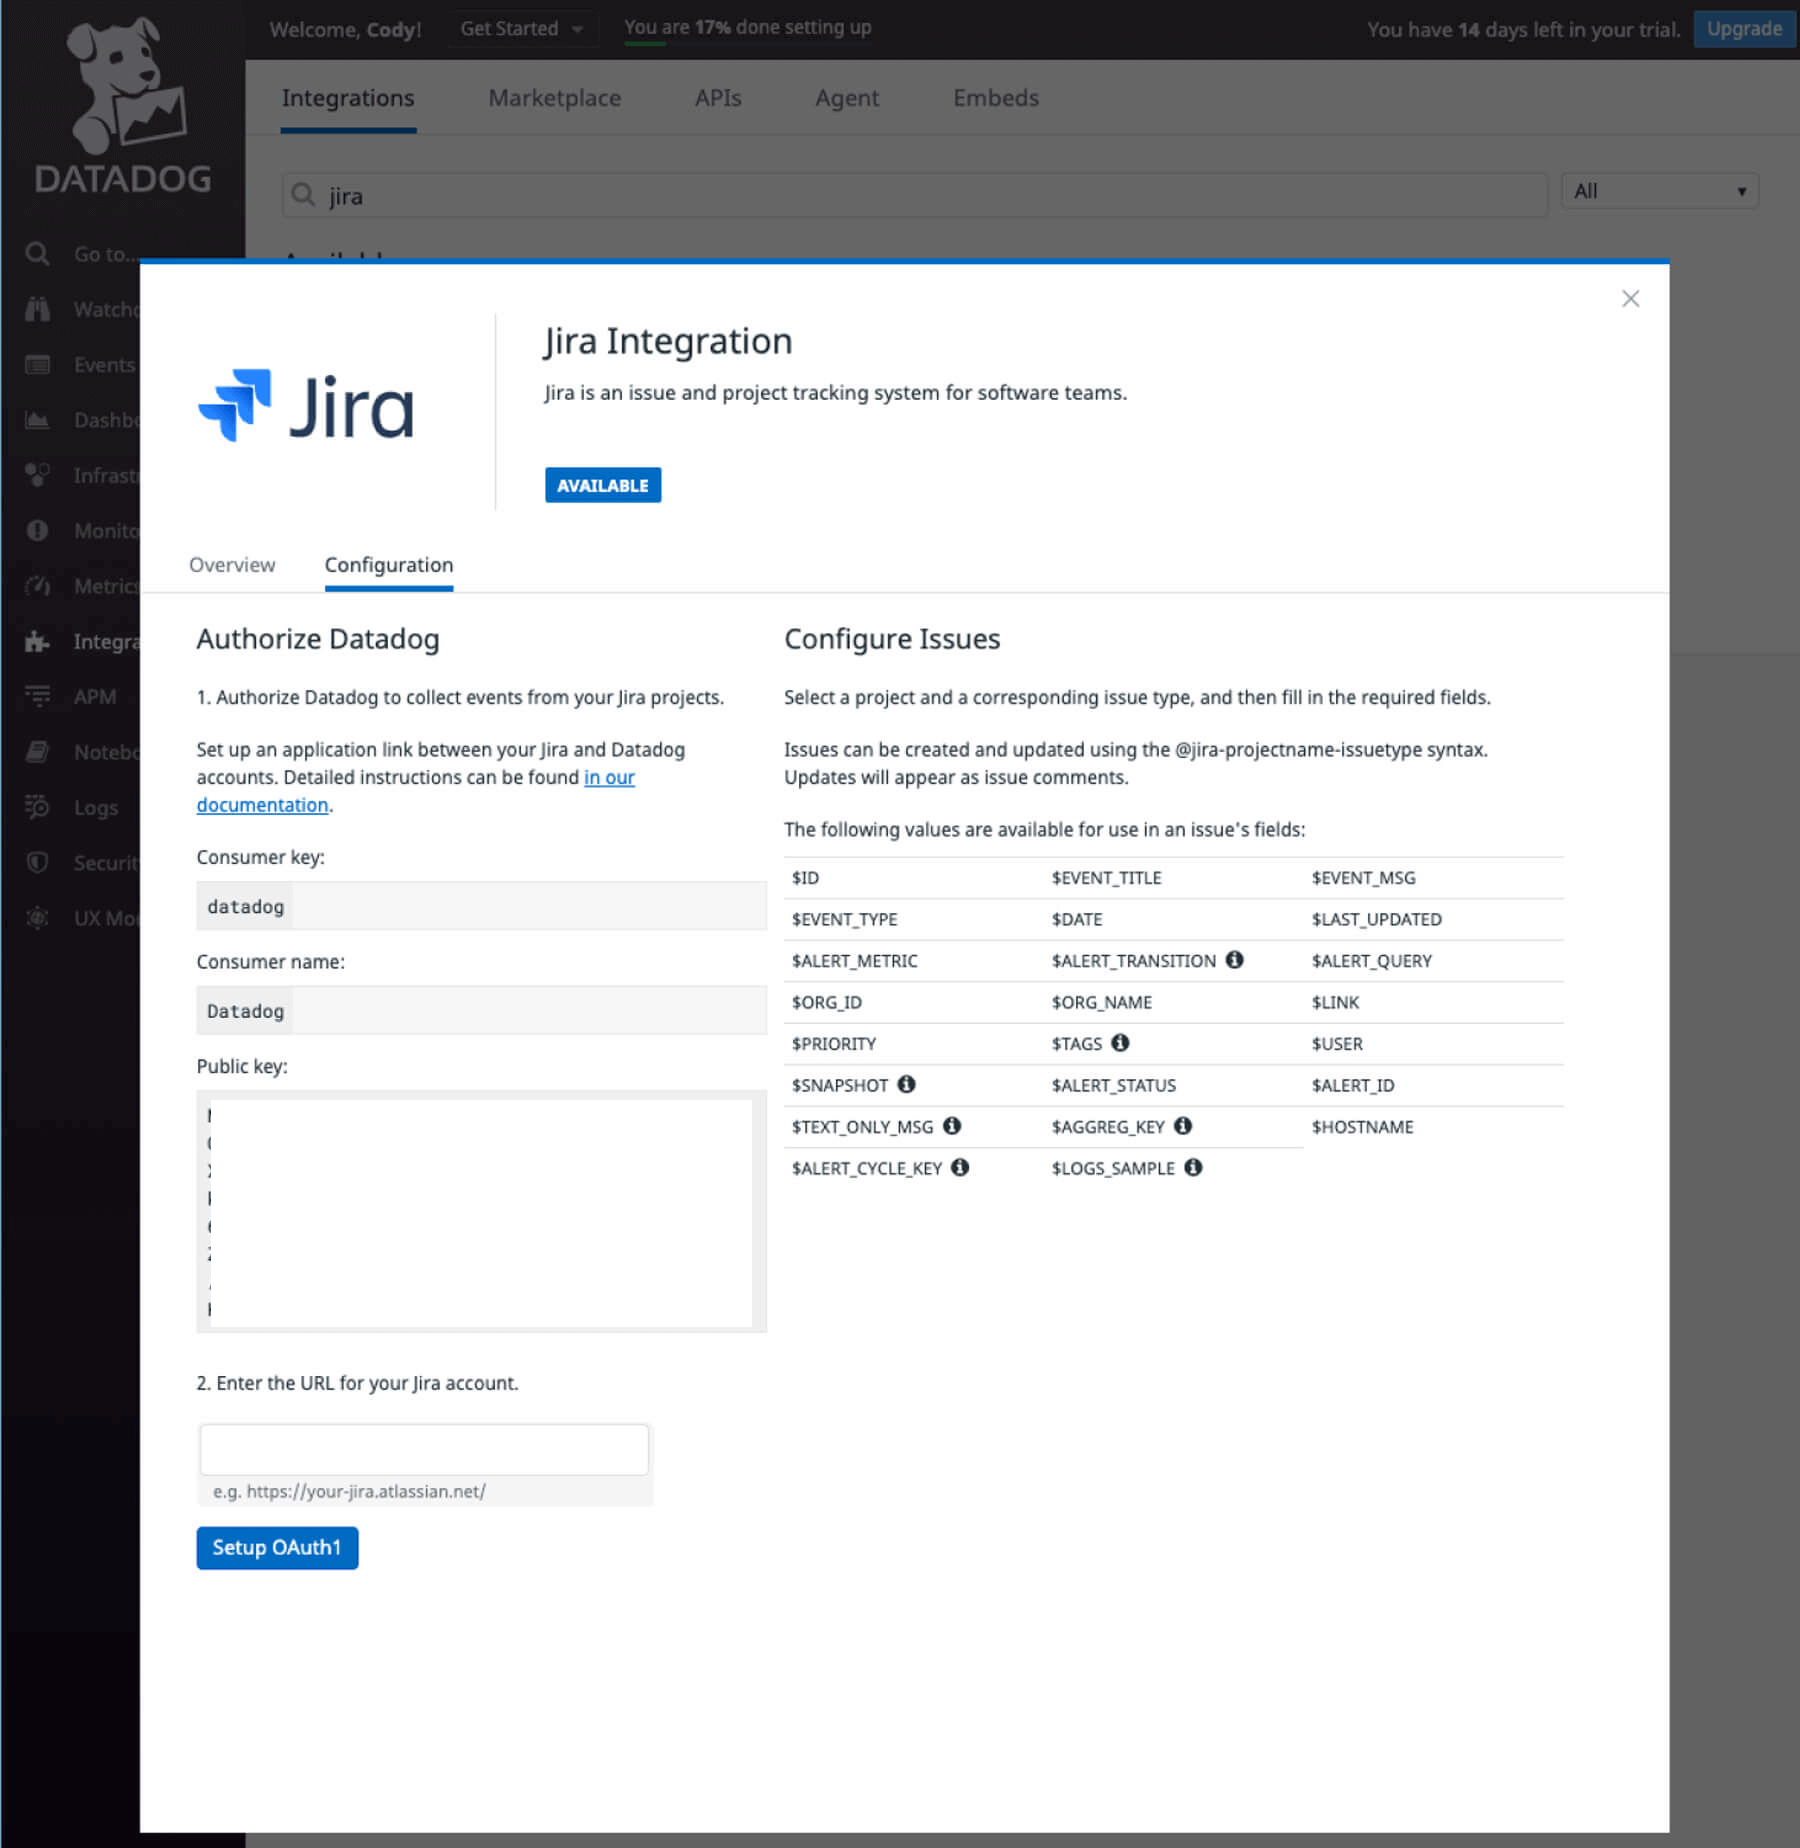
Task: Select the Metrics gauge icon
Action: coord(38,586)
